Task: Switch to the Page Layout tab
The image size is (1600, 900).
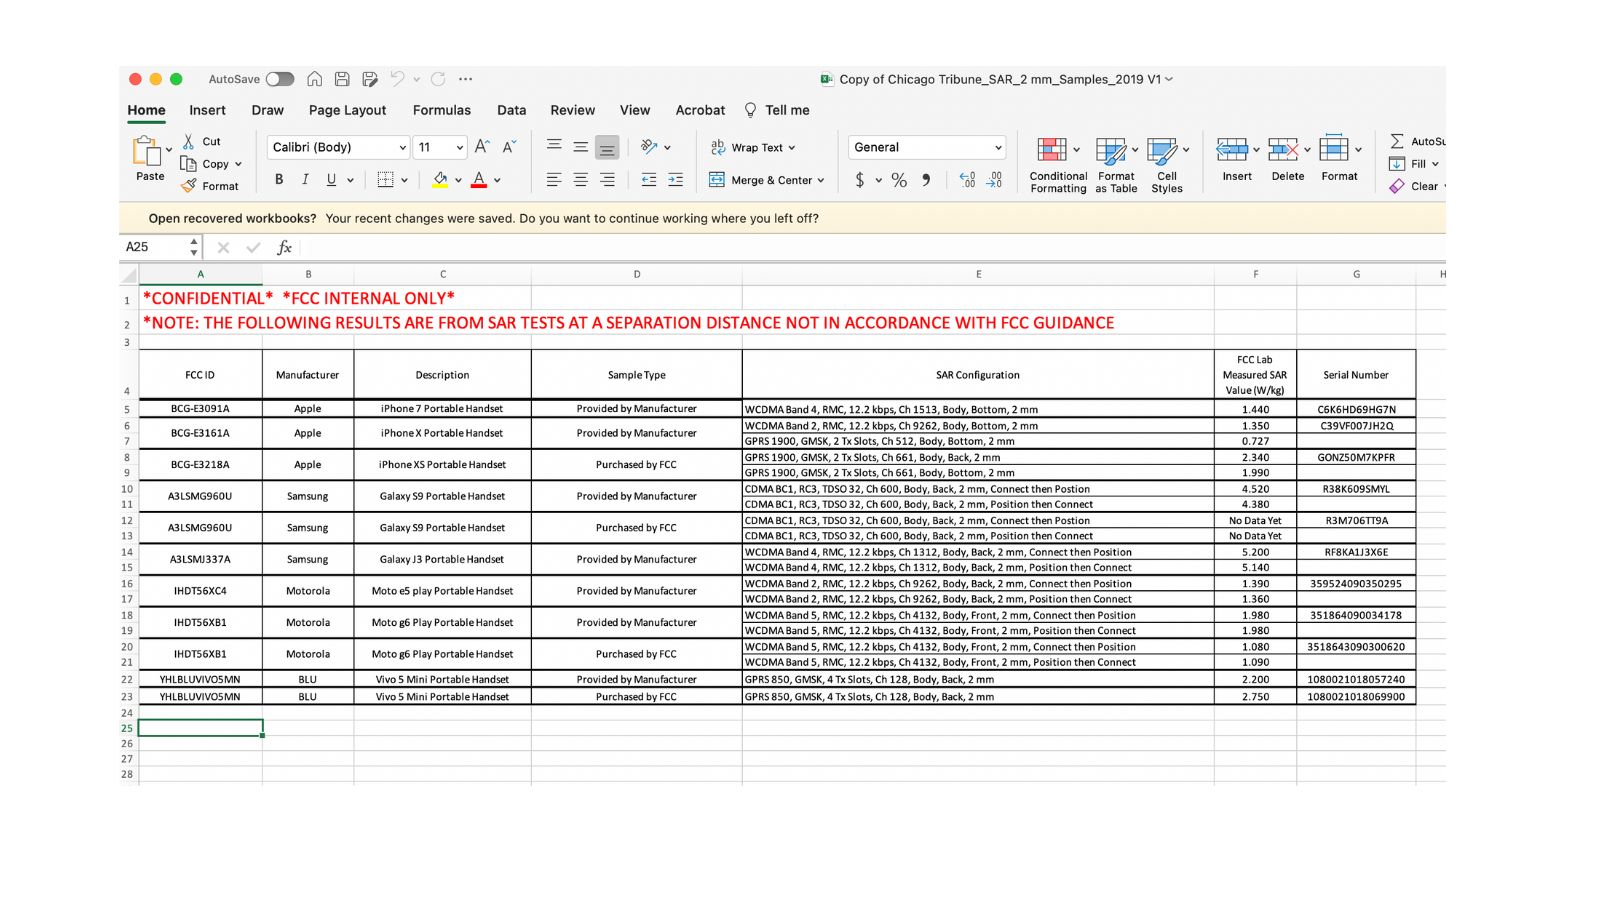Action: coord(347,110)
